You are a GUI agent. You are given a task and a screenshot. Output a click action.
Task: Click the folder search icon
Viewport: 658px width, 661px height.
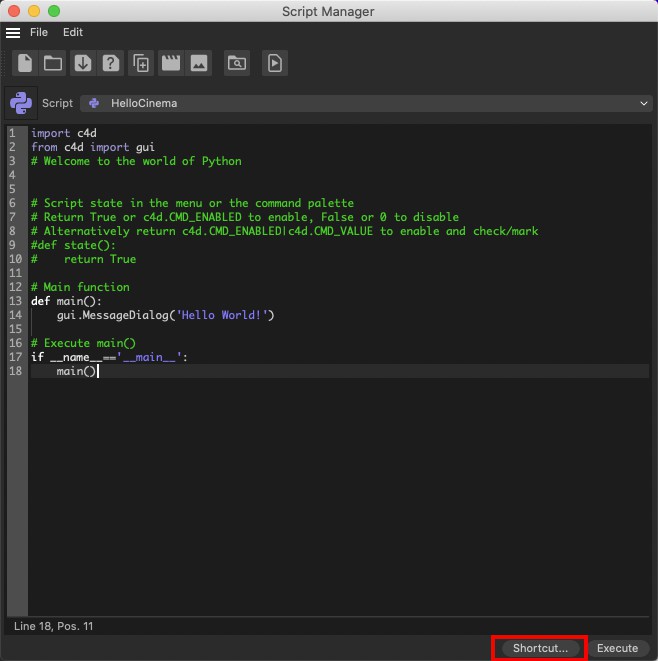click(237, 63)
